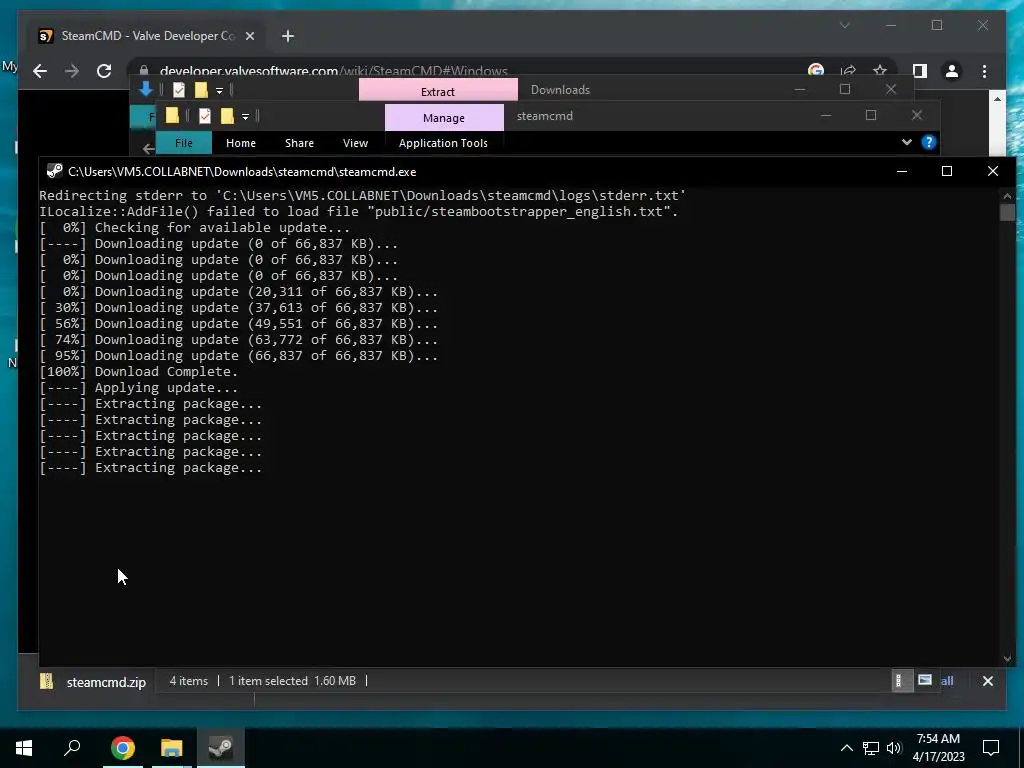1024x768 pixels.
Task: Switch Explorer to details view icon
Action: pos(902,680)
